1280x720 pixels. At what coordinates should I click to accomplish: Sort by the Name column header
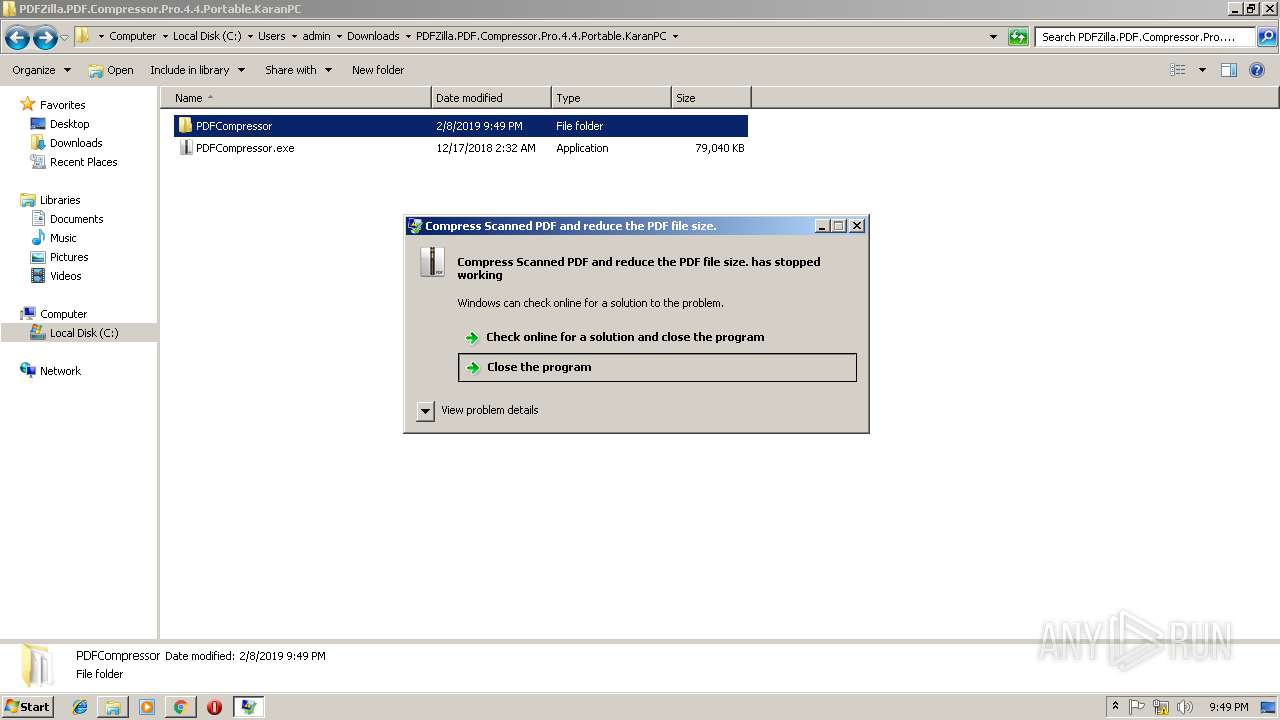[x=296, y=98]
